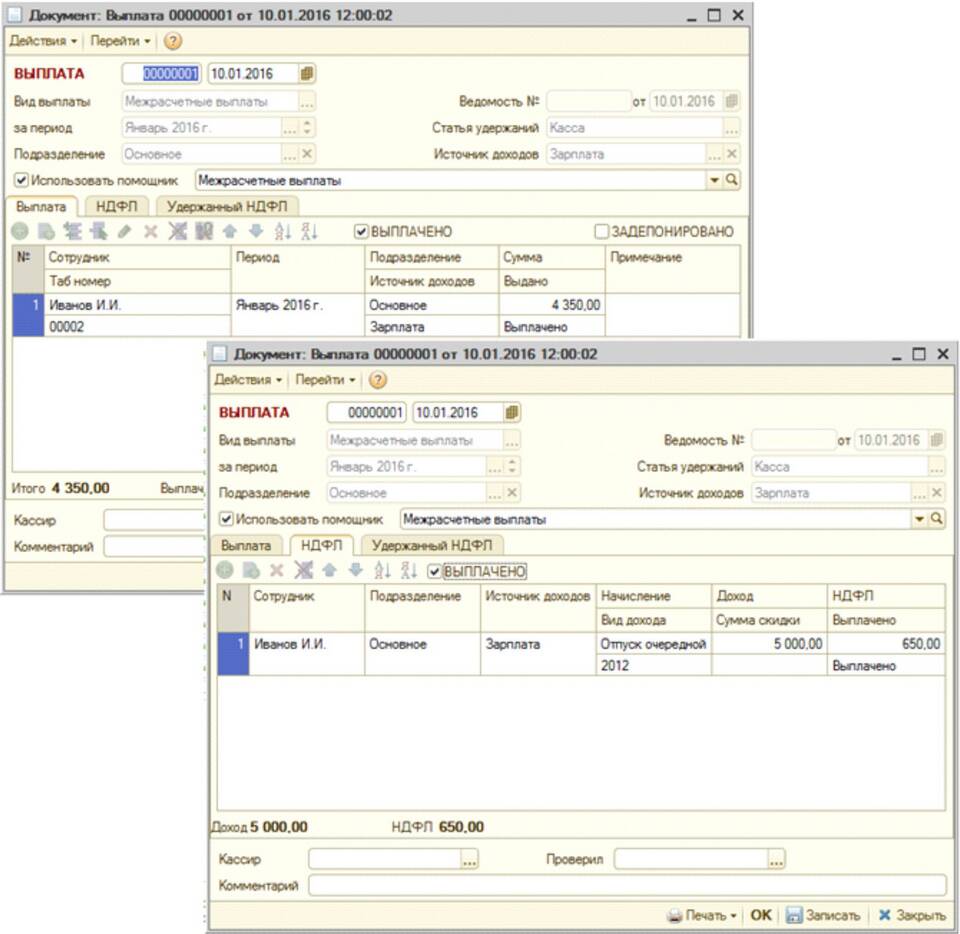
Task: Uncheck Использовать помощник in the front window
Action: coord(227,519)
